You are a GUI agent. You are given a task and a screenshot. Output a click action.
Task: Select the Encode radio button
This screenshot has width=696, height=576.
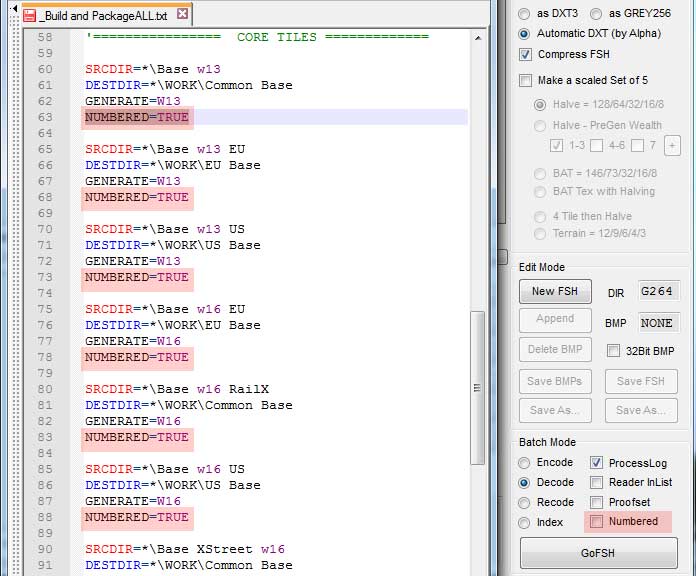pyautogui.click(x=524, y=463)
